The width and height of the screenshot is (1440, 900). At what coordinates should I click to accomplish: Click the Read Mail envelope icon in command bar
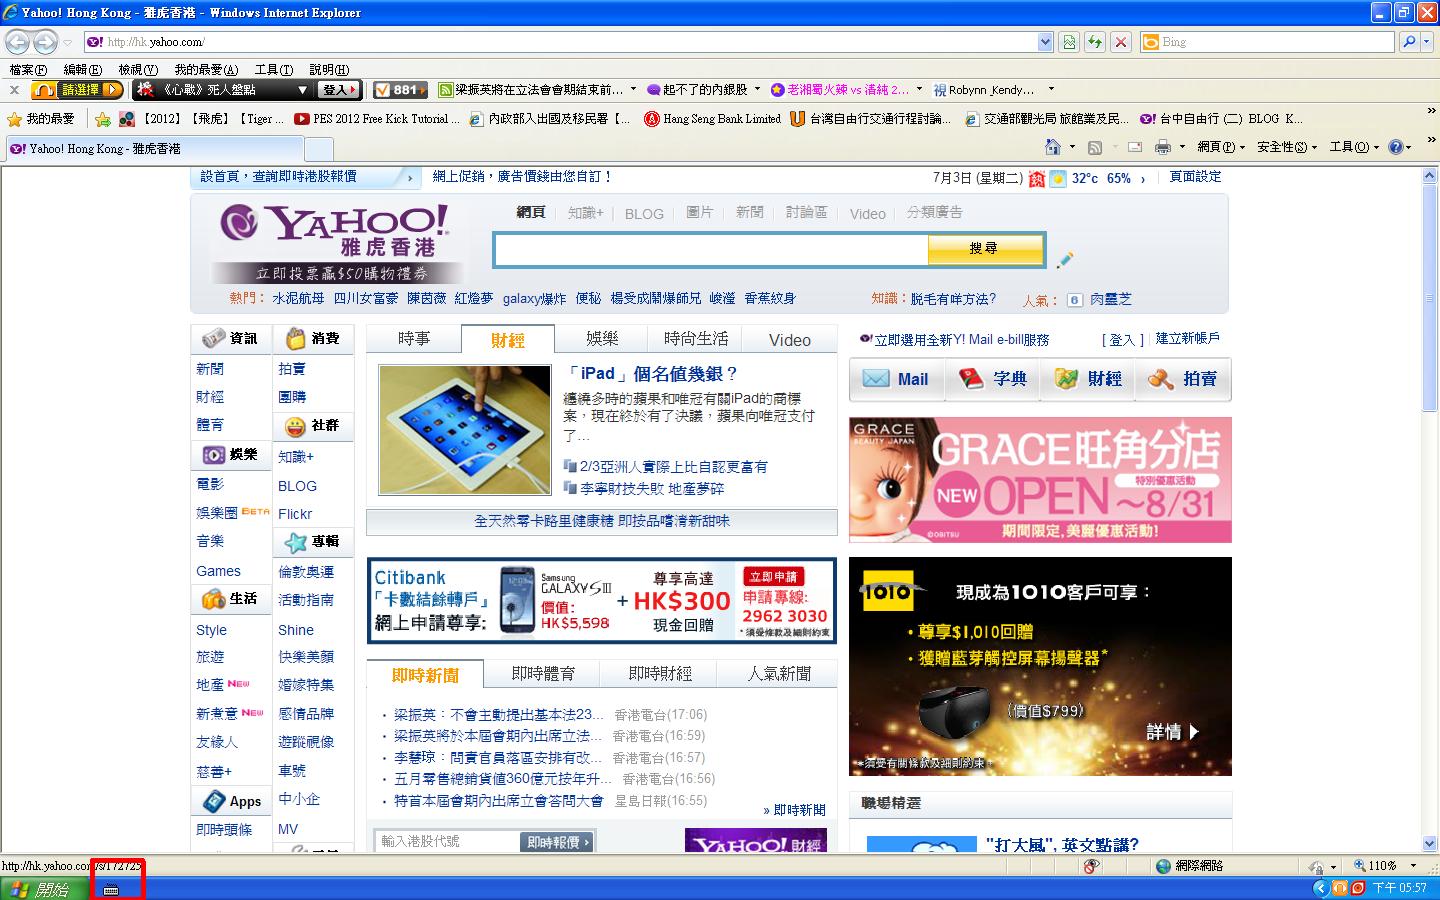click(x=1135, y=147)
